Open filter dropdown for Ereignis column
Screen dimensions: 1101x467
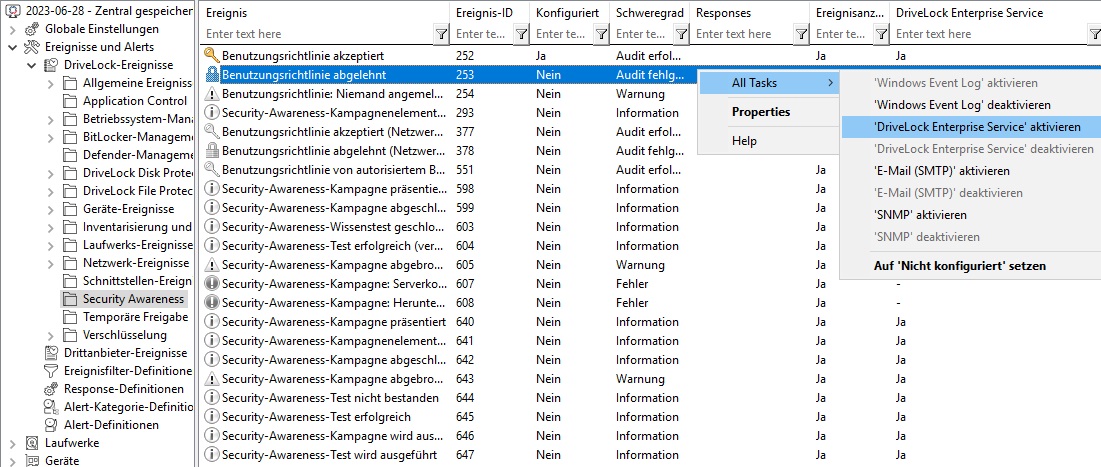point(441,34)
